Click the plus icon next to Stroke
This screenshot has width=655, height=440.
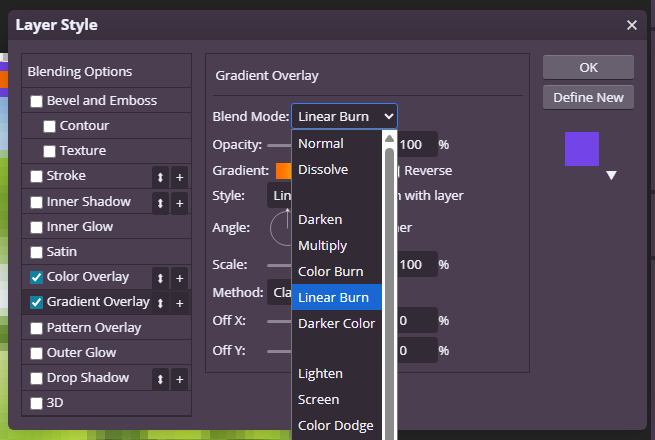point(180,177)
